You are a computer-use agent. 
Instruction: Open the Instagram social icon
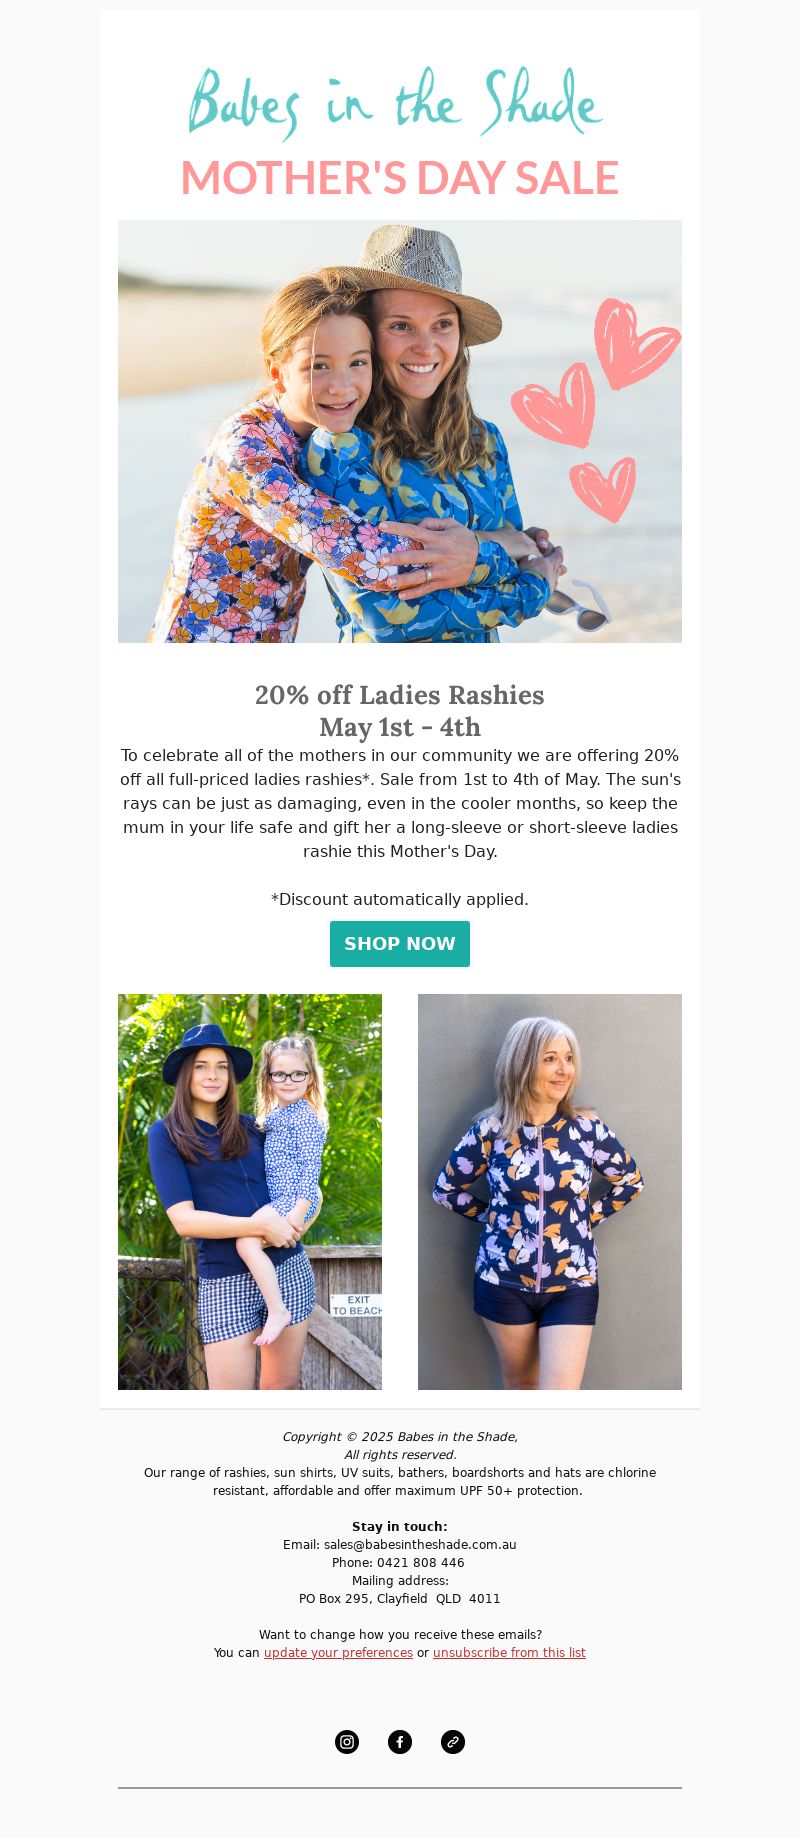[x=347, y=1742]
